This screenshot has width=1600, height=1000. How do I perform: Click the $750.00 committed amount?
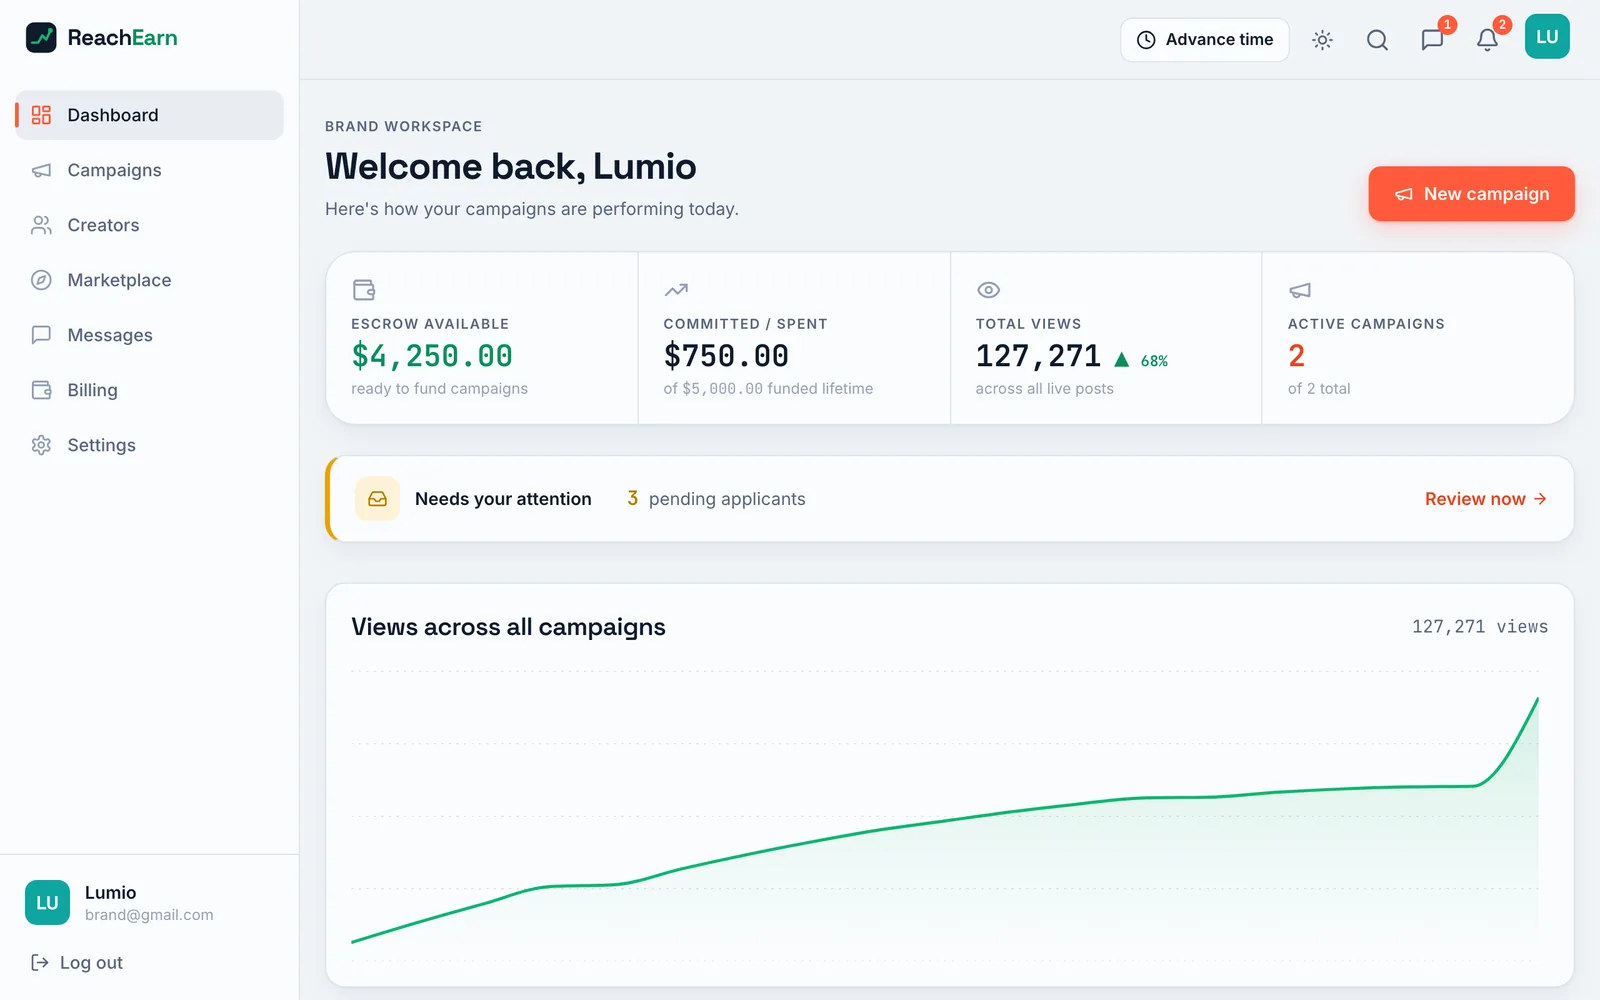tap(726, 356)
